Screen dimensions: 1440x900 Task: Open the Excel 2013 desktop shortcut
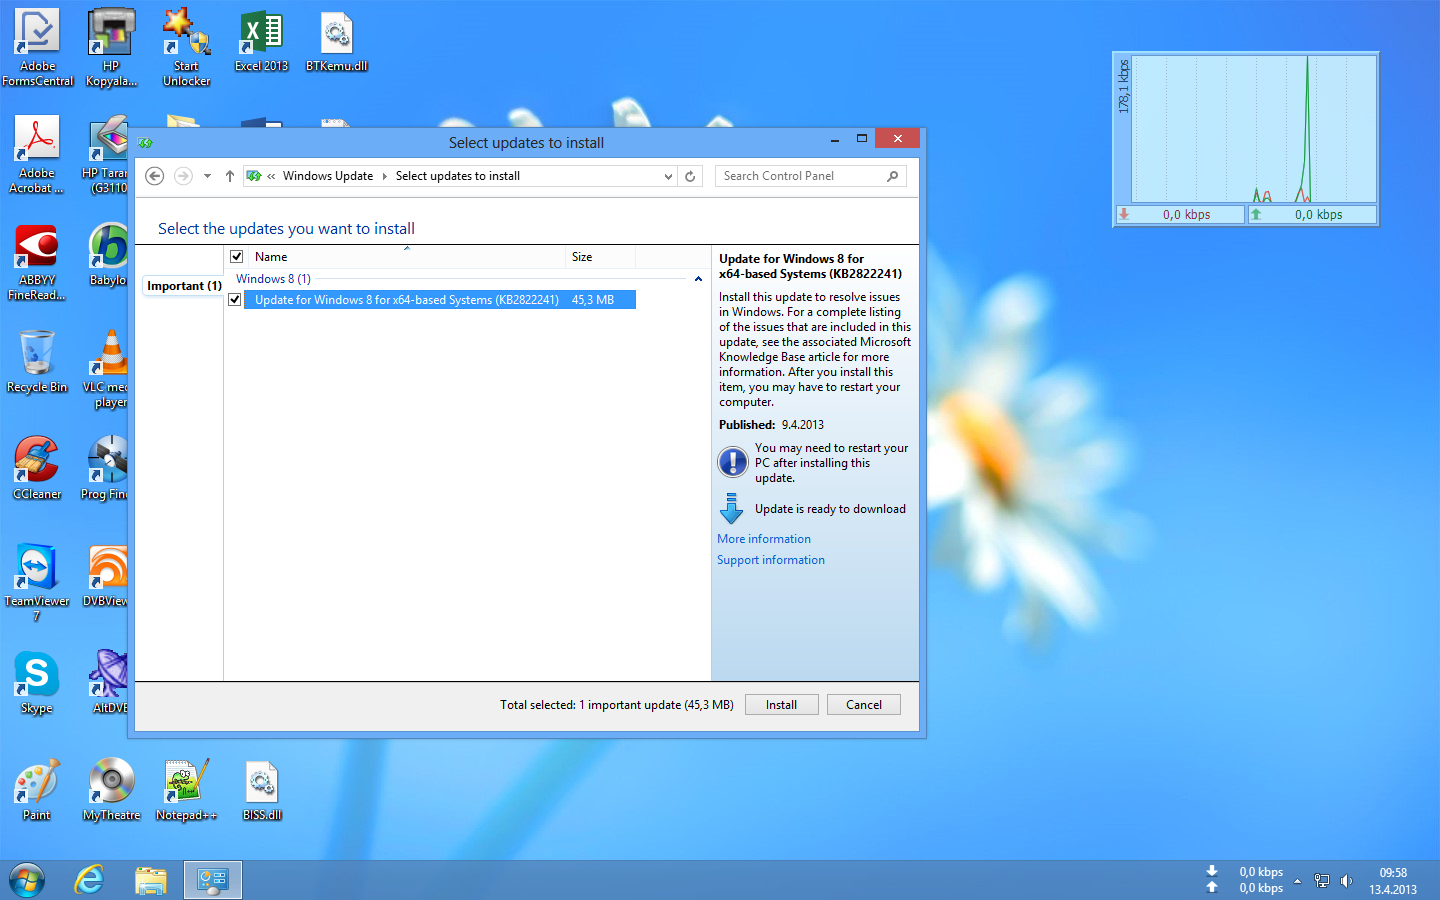coord(261,41)
